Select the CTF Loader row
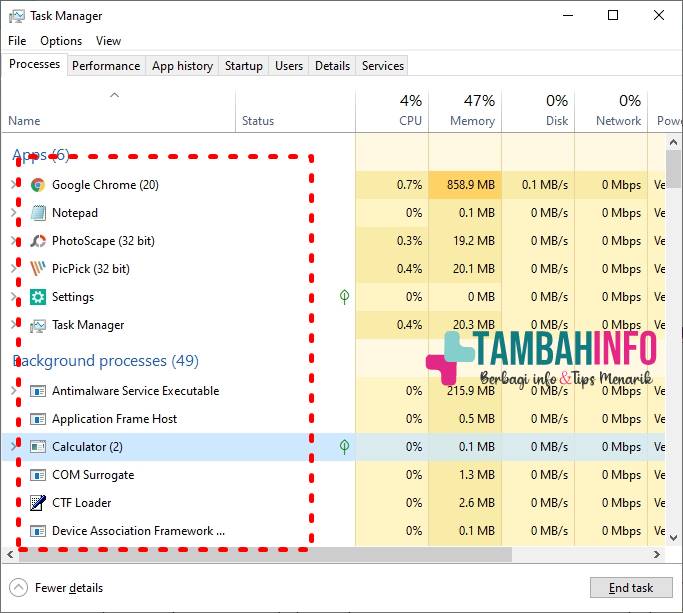Viewport: 683px width, 613px height. tap(333, 503)
